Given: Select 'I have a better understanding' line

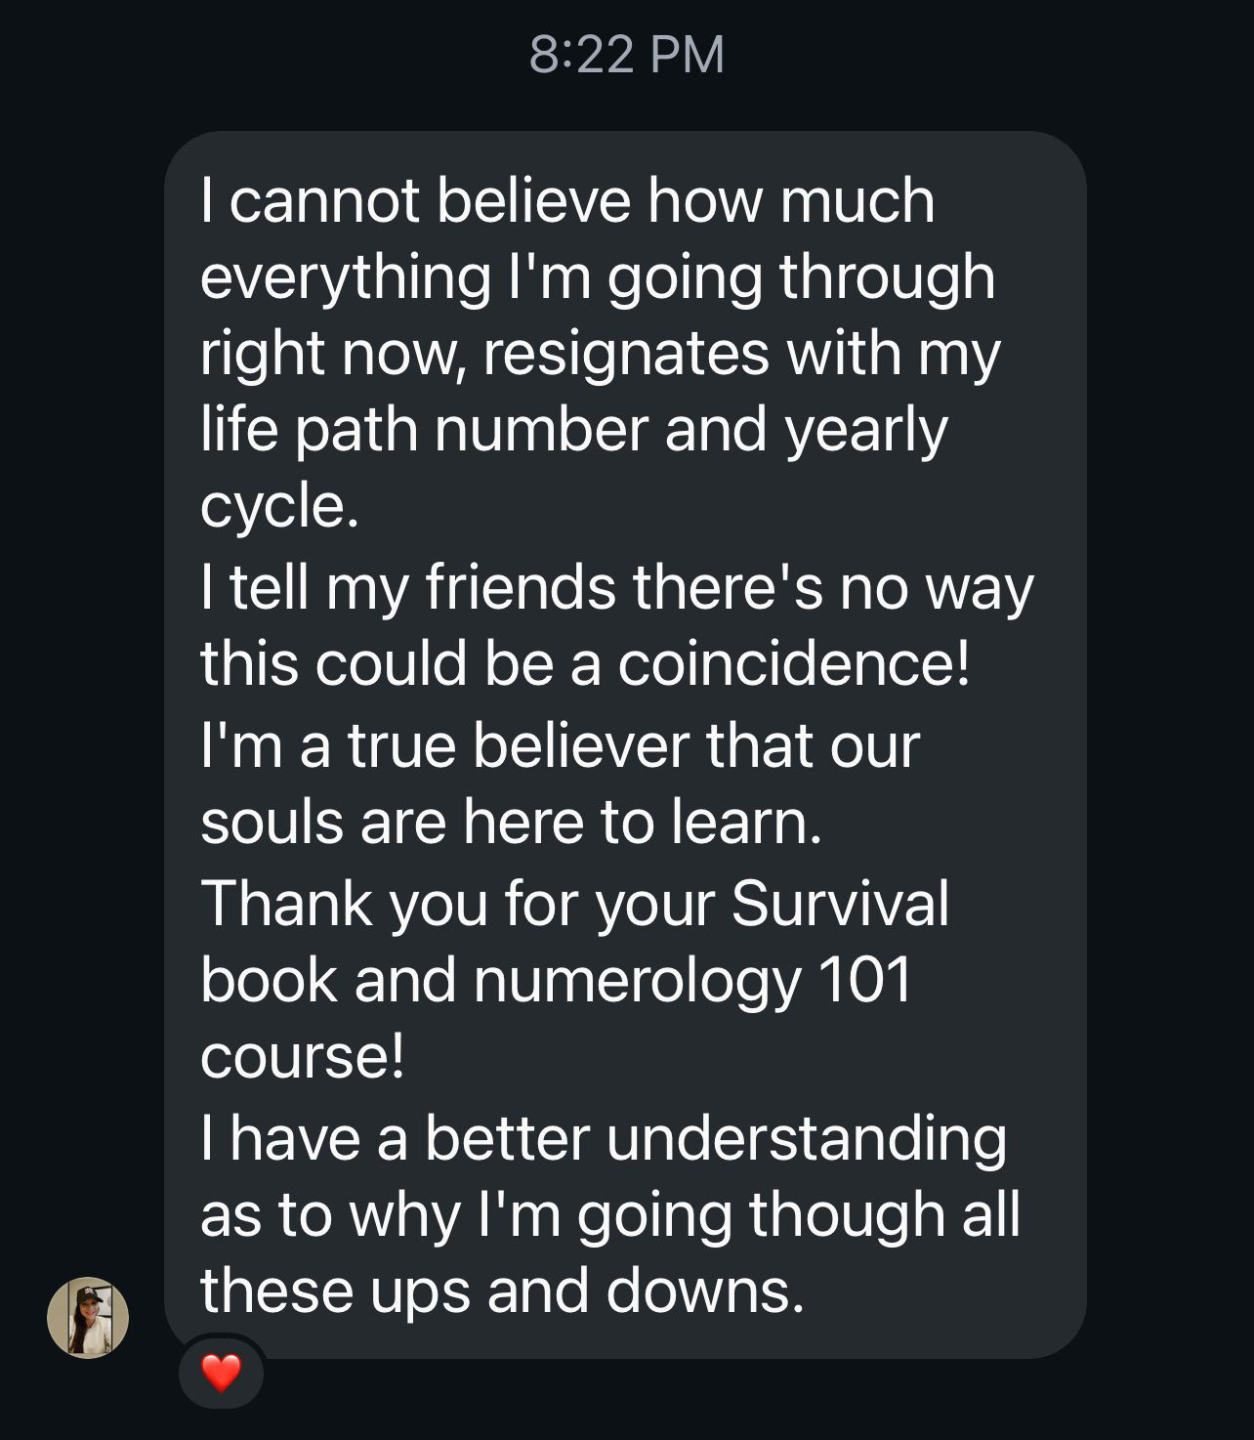Looking at the screenshot, I should [603, 1138].
